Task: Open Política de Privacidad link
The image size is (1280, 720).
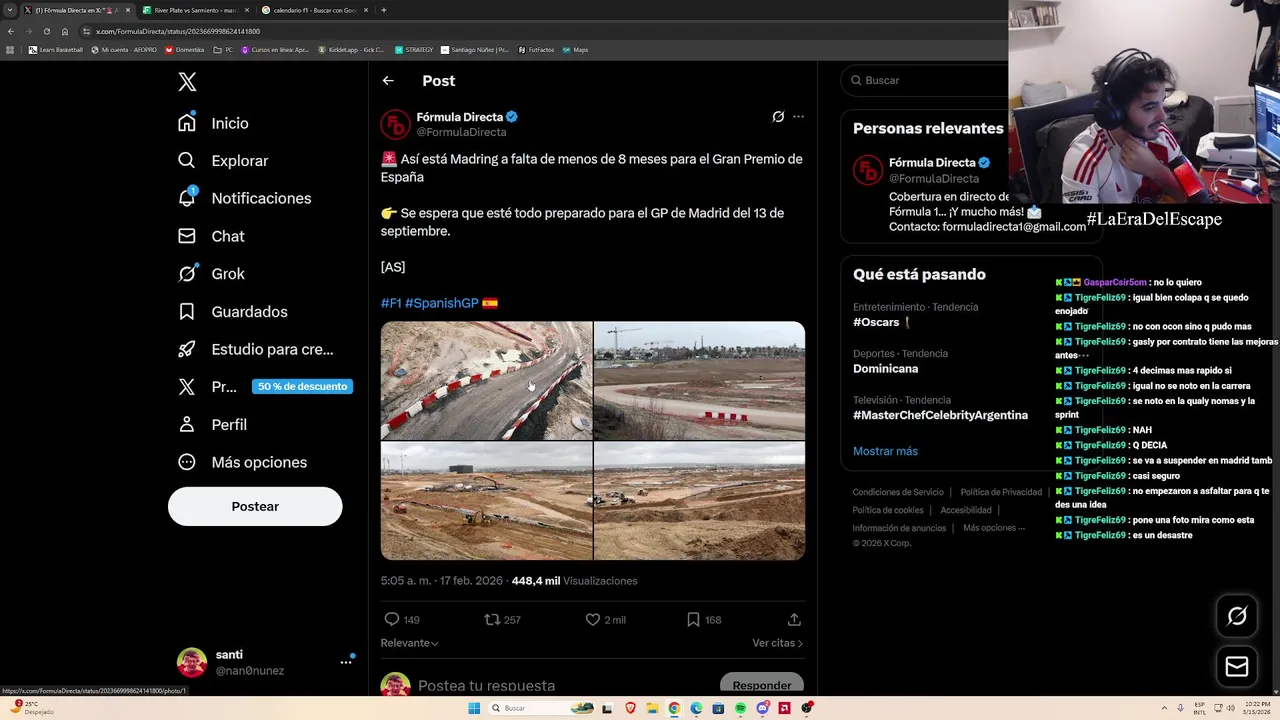Action: [1001, 492]
